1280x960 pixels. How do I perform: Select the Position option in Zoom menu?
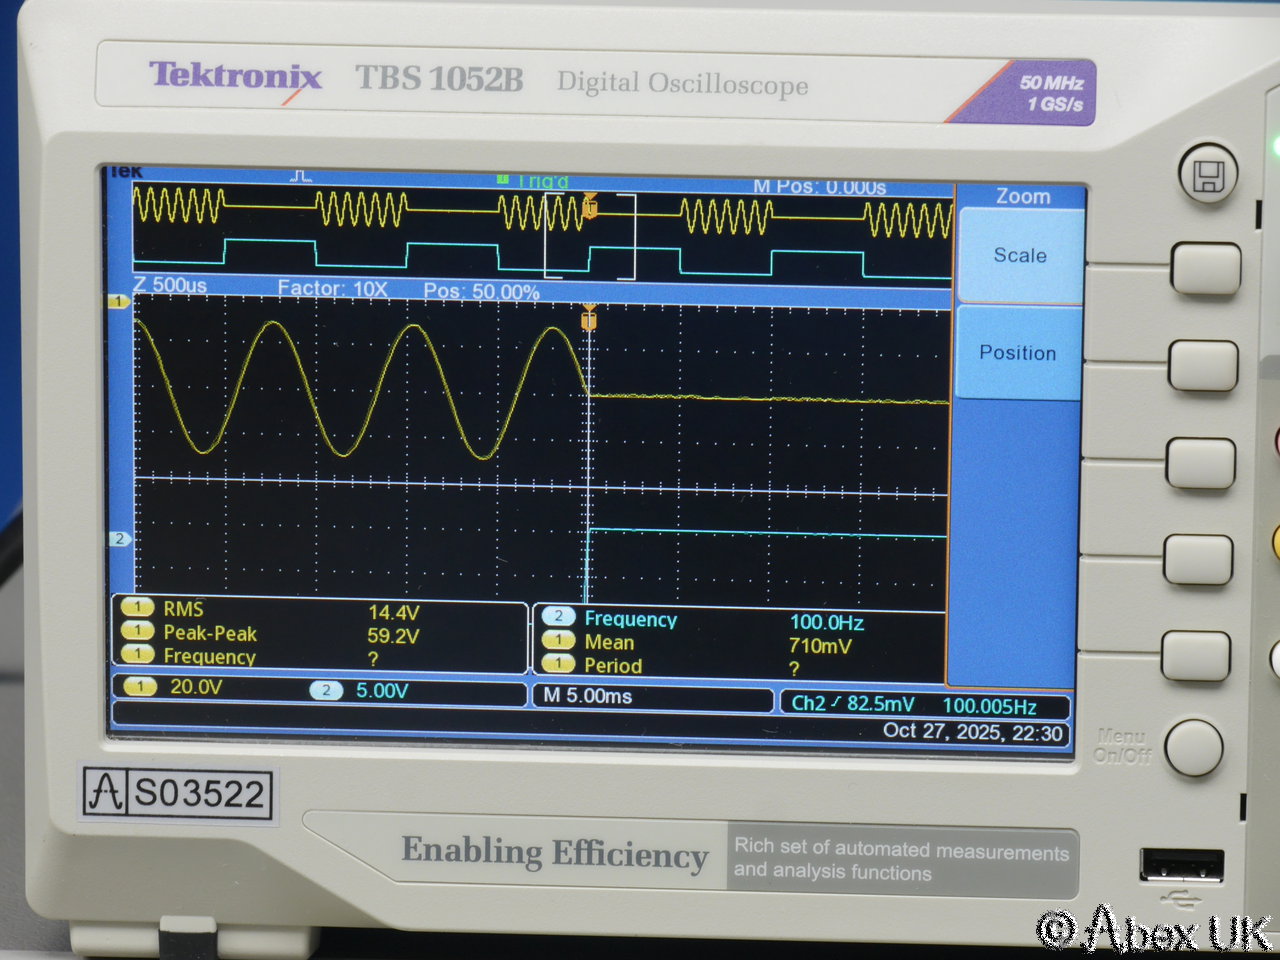[1017, 353]
